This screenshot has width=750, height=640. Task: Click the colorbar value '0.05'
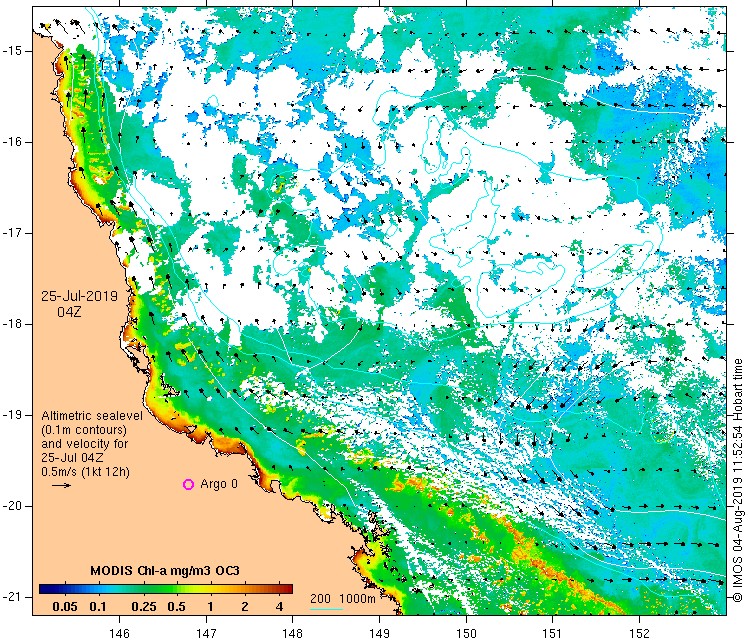point(65,607)
